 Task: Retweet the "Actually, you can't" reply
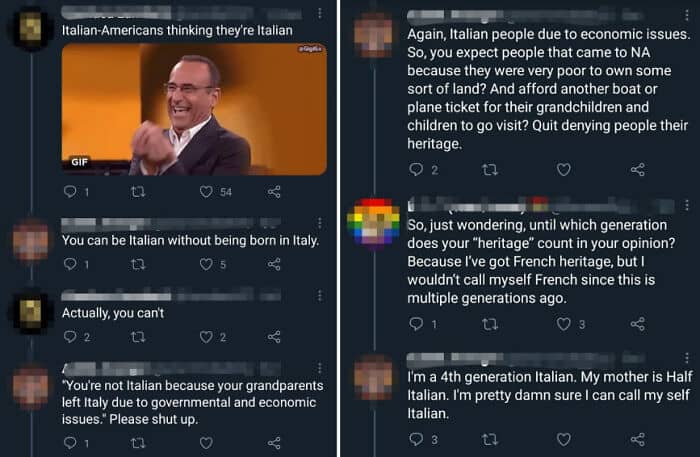point(138,337)
